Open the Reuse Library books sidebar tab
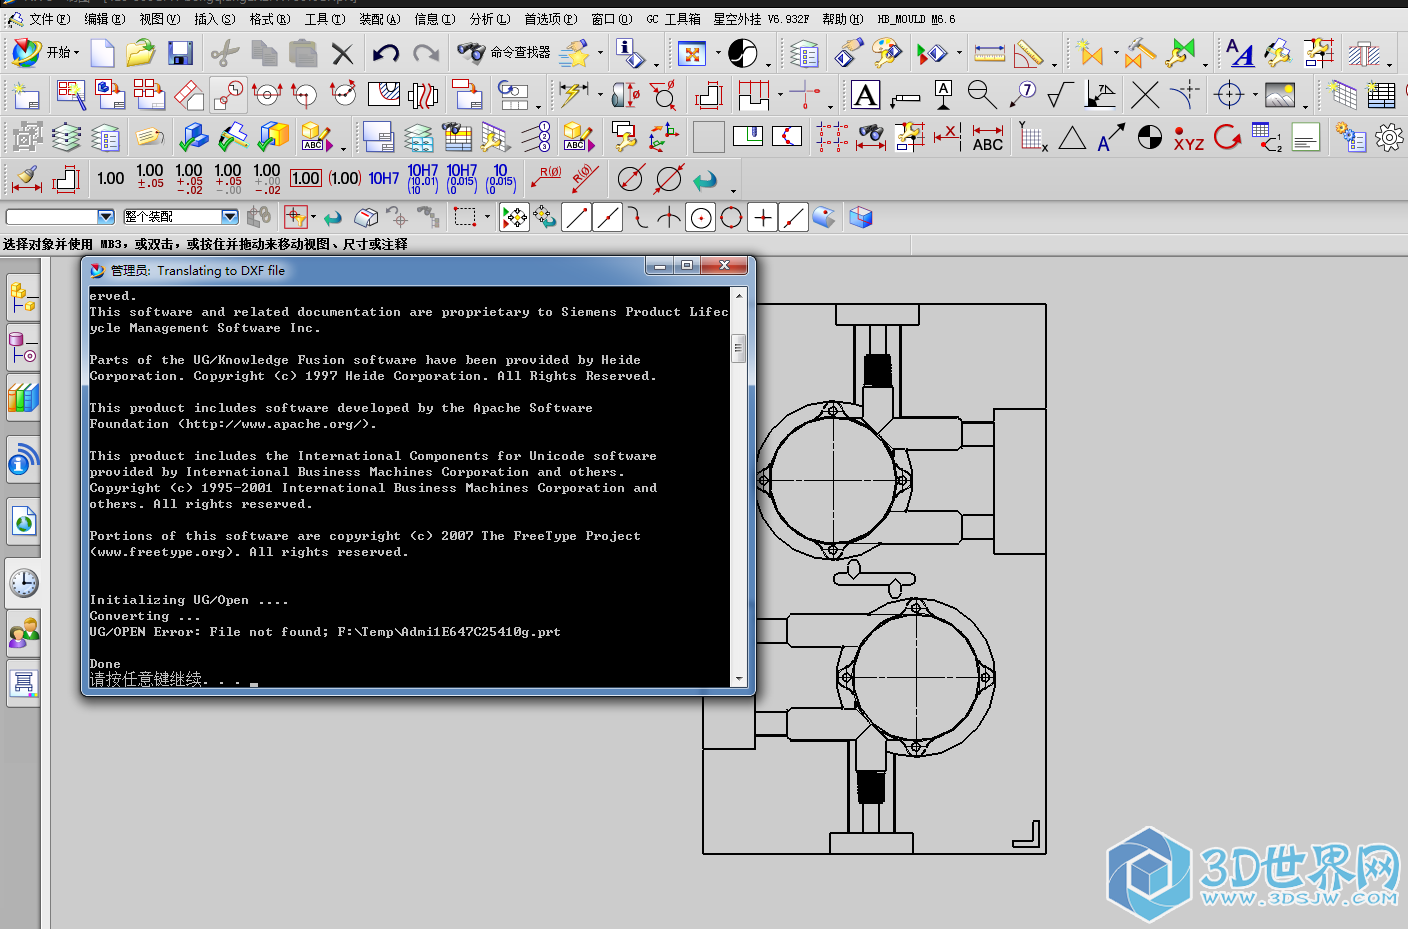Screen dimensions: 1408x929 tap(23, 398)
